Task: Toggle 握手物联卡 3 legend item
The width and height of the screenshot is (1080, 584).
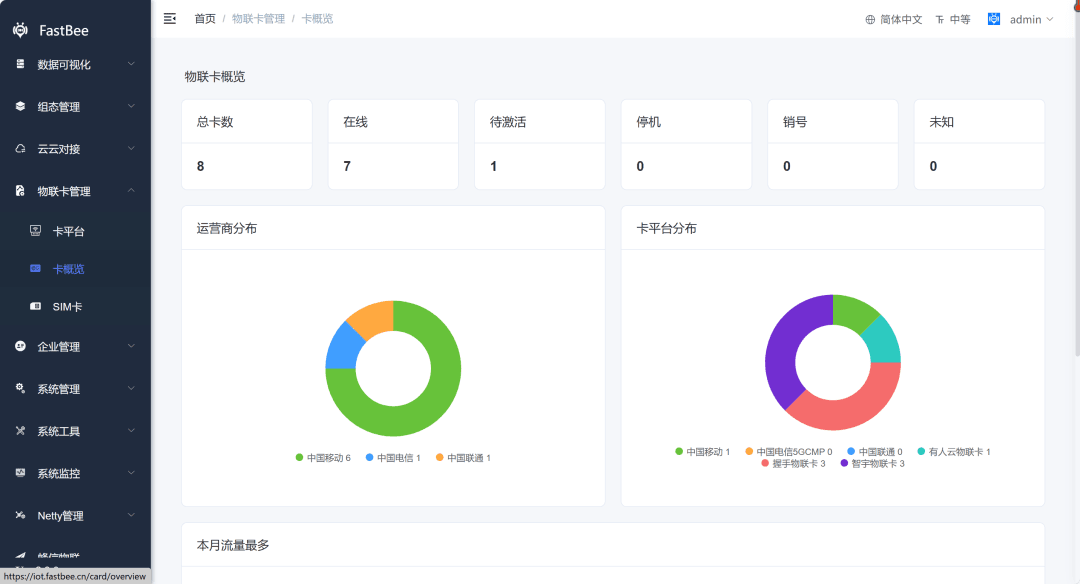Action: pos(793,463)
